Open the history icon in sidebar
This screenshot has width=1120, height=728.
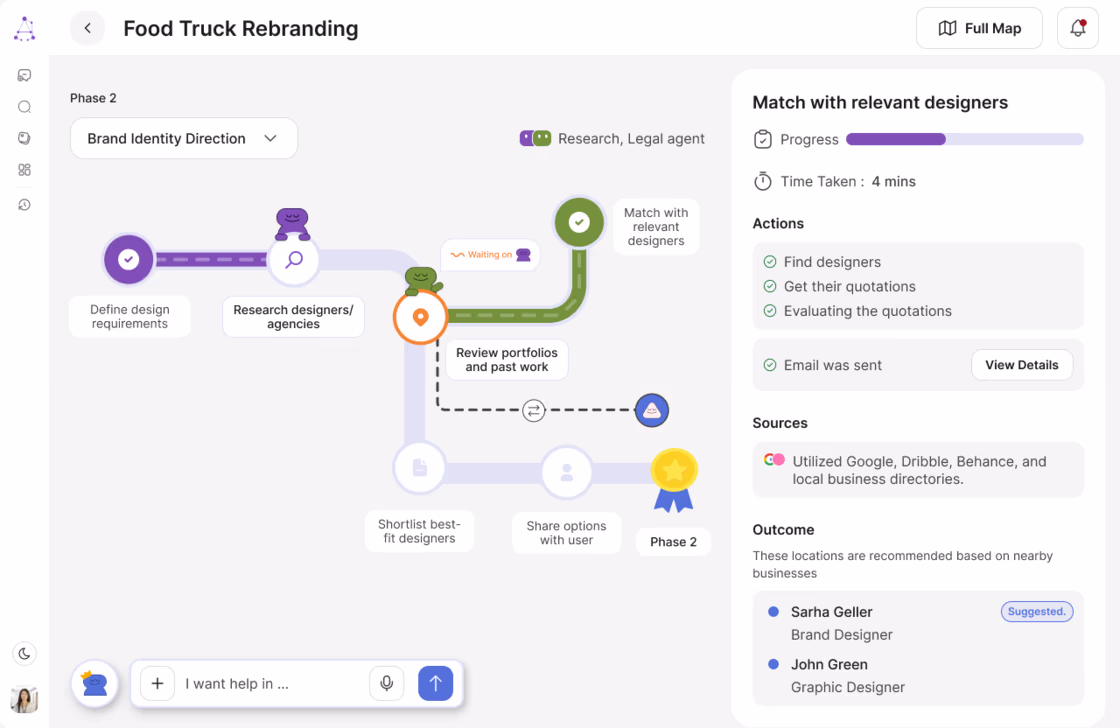click(25, 205)
